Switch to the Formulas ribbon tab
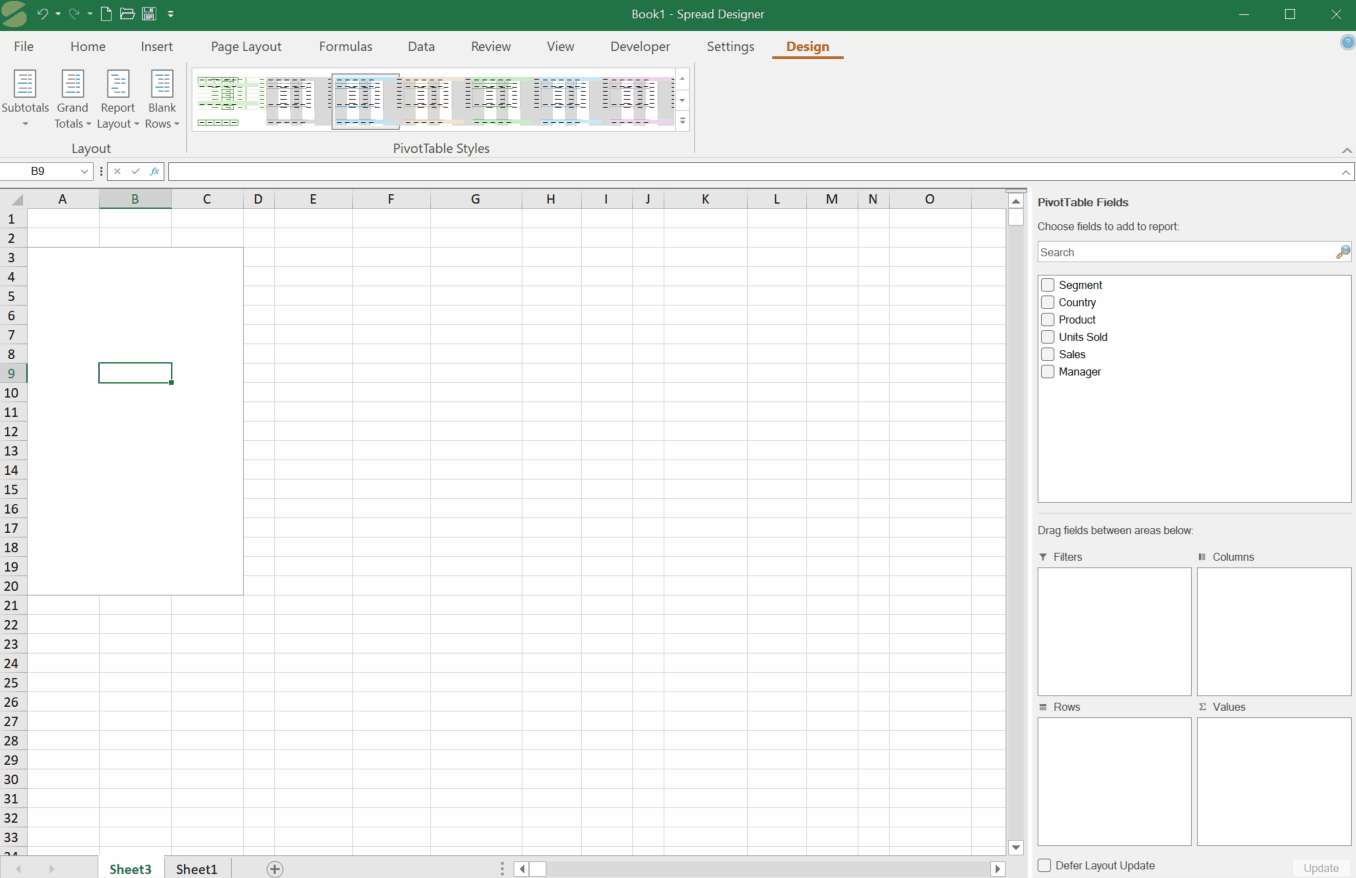 [345, 47]
